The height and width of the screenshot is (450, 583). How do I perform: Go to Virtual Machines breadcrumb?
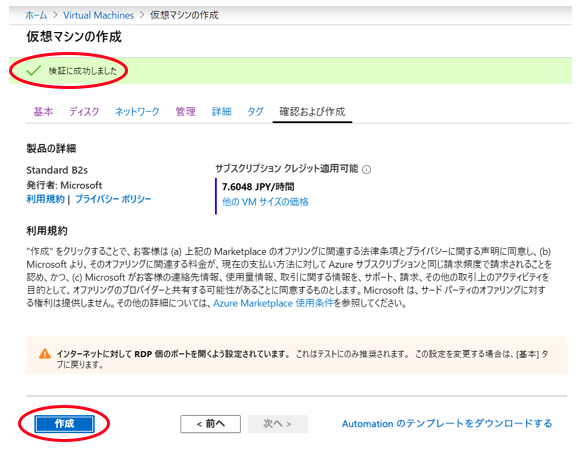click(x=98, y=15)
